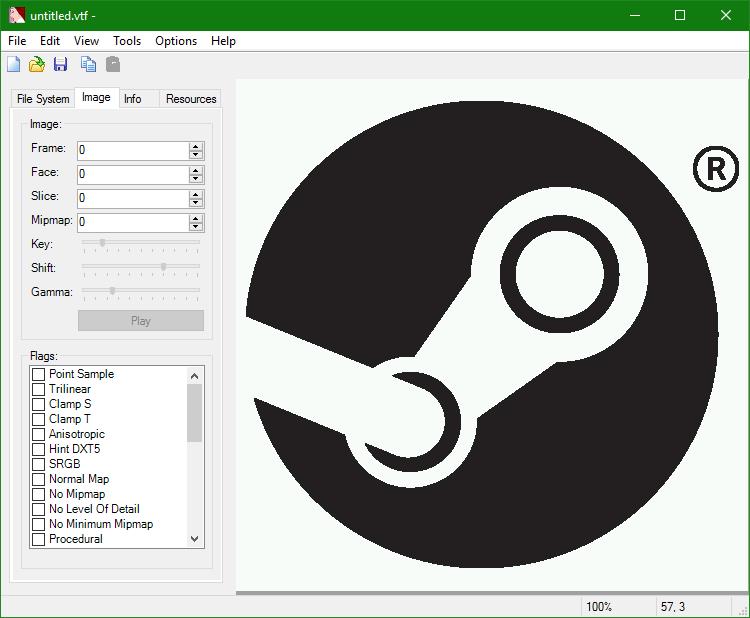Click the Flags list scrollbar thumb

(195, 413)
